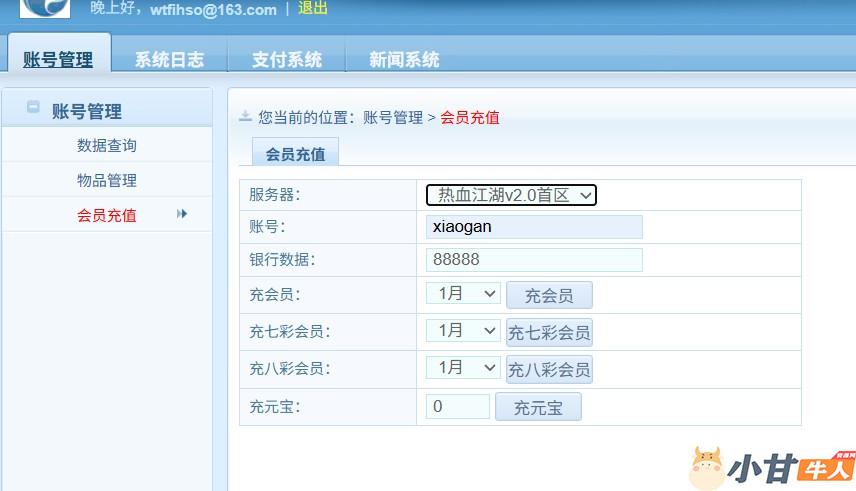Open 数据查询 in the sidebar
Image resolution: width=856 pixels, height=491 pixels.
click(107, 145)
